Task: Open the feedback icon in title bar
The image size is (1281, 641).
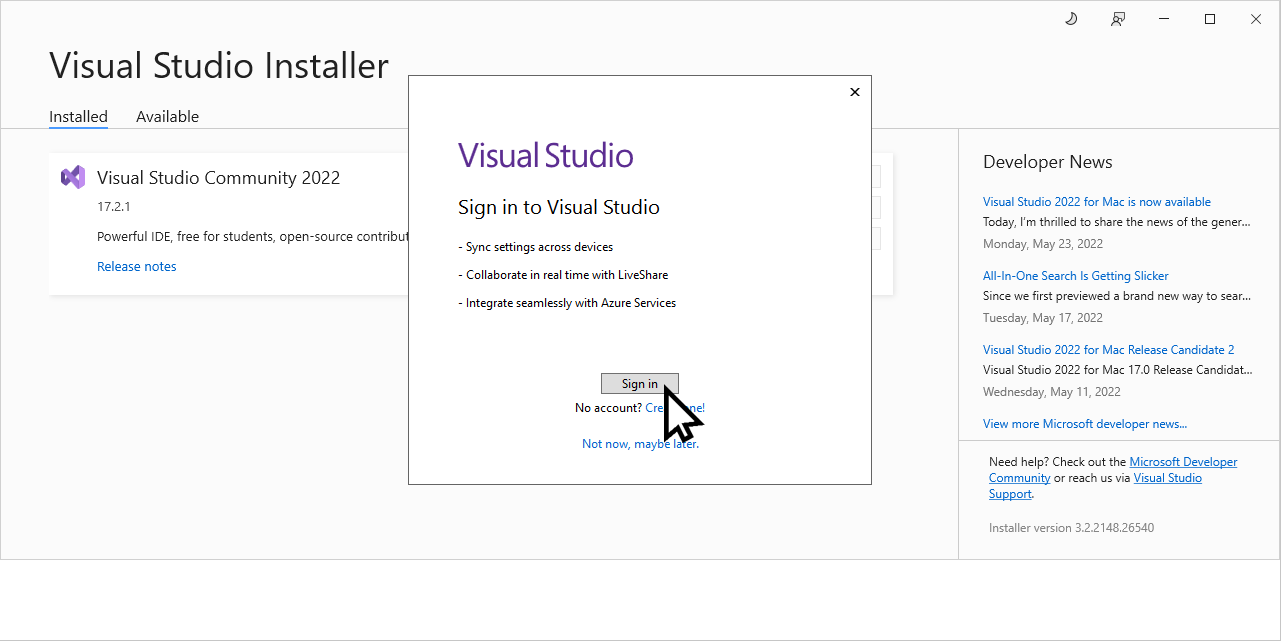Action: [x=1118, y=19]
